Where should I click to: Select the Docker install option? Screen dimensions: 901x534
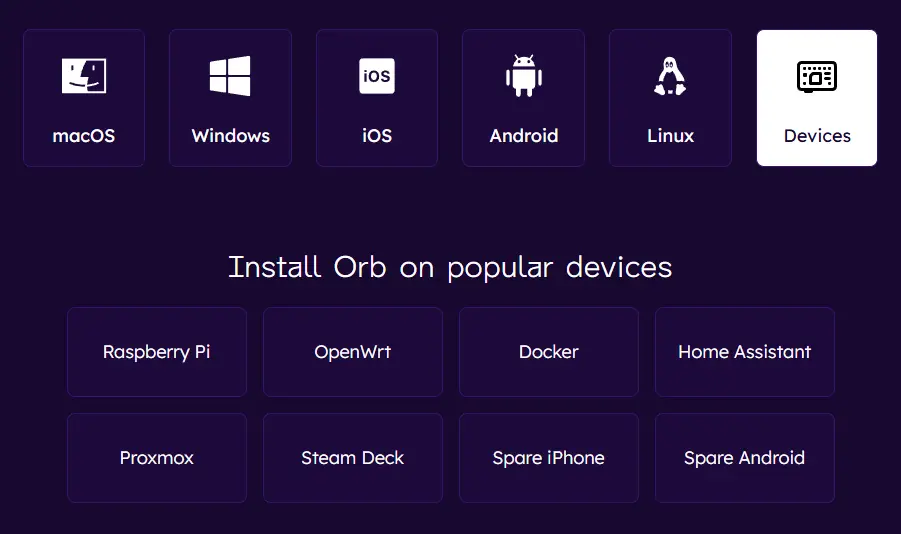[549, 352]
